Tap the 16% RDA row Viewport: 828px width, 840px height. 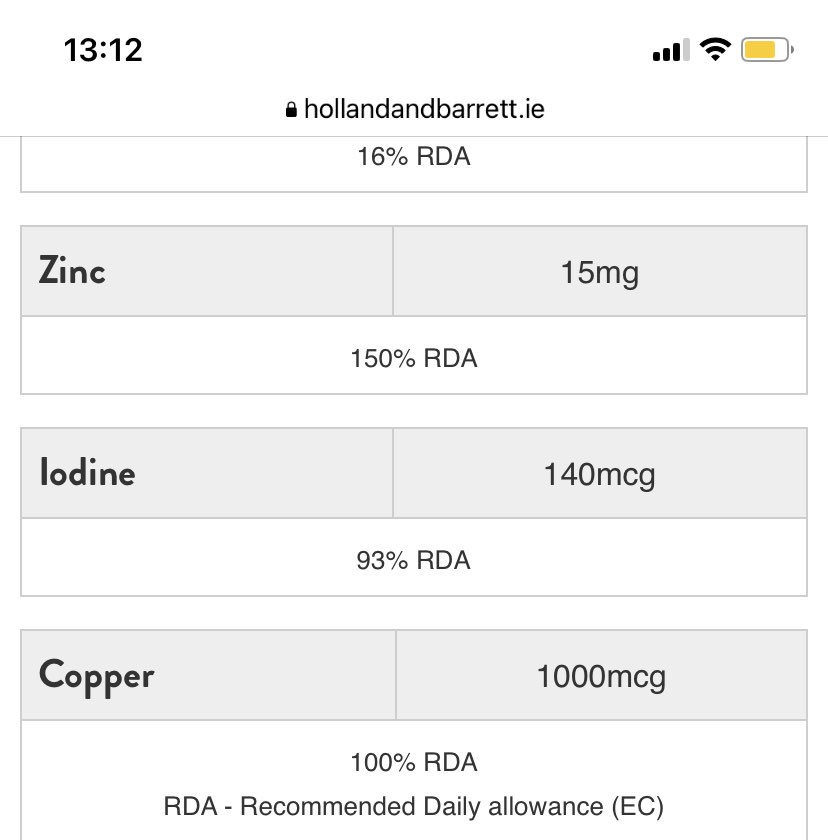(x=414, y=157)
